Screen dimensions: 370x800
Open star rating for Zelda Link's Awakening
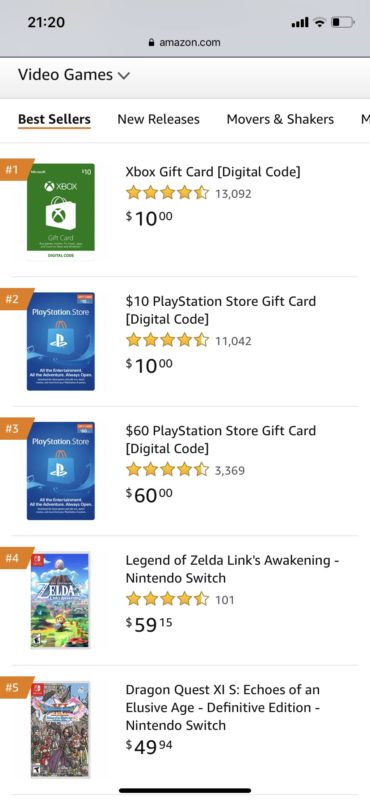tap(168, 599)
